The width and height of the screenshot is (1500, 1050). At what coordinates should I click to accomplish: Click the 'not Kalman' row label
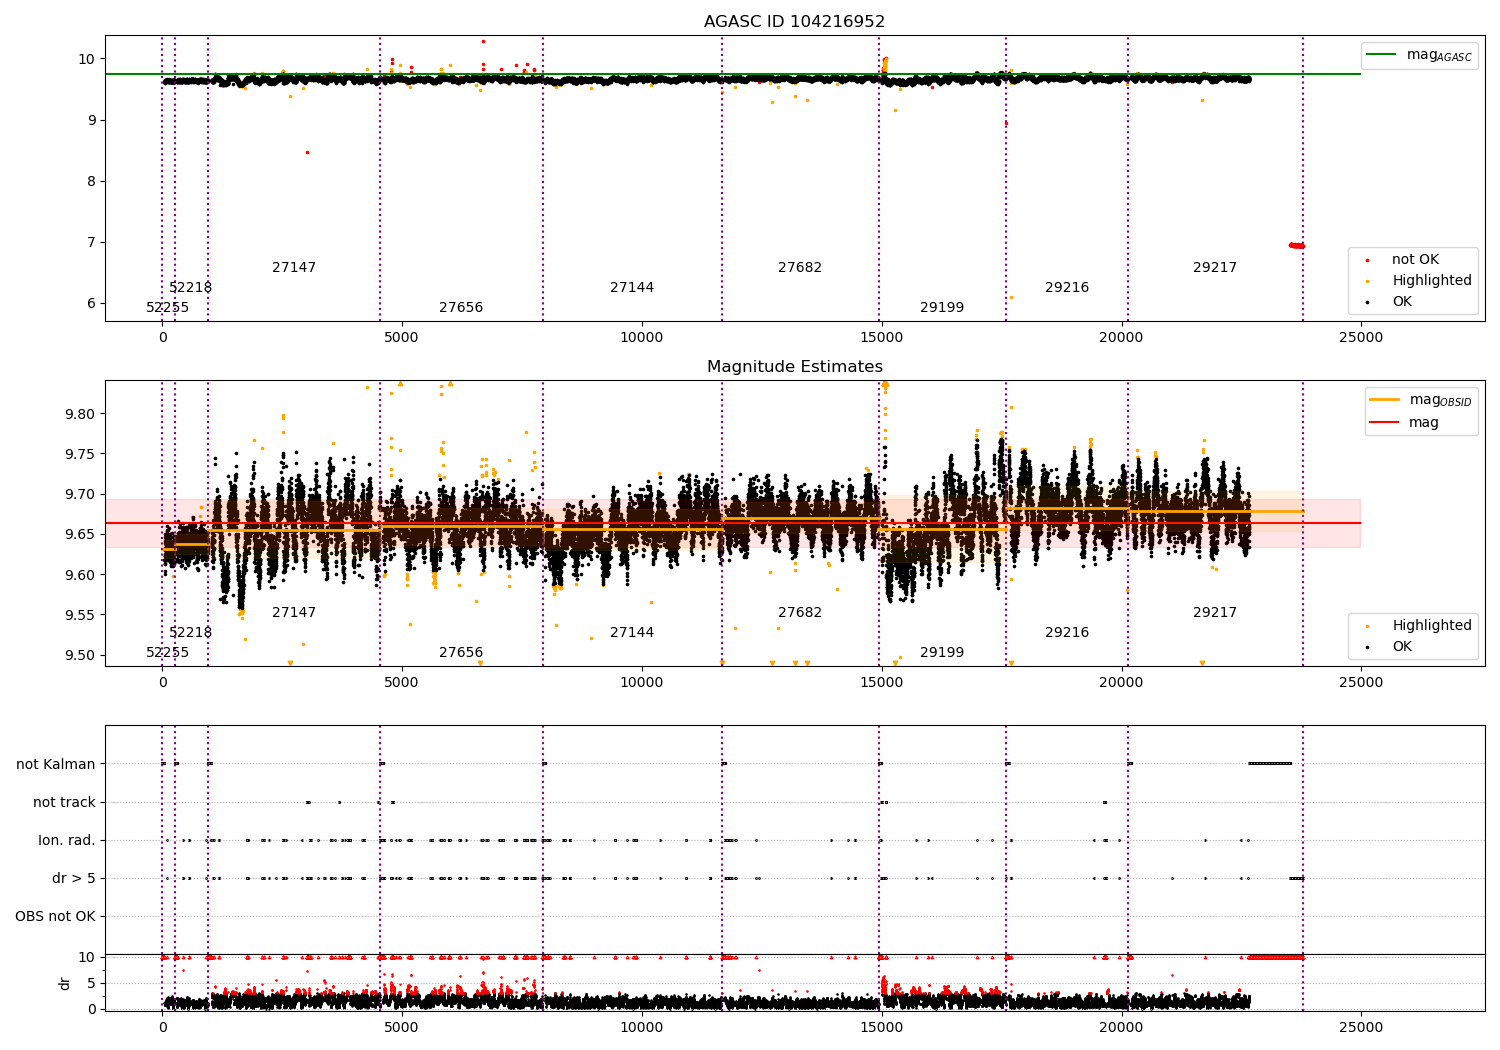(x=56, y=764)
